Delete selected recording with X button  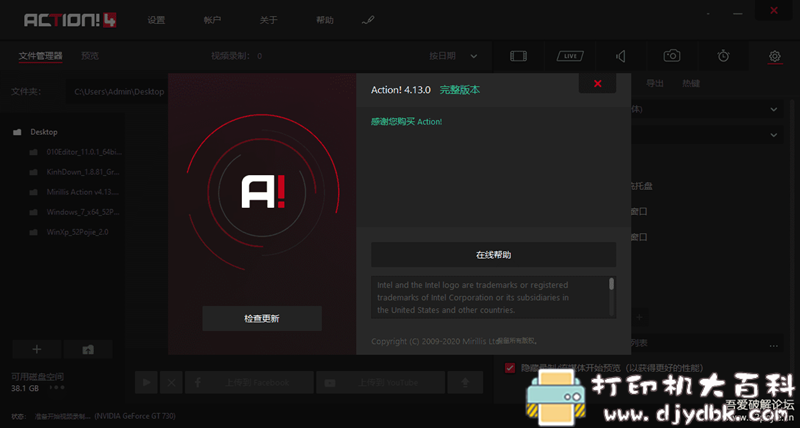171,382
